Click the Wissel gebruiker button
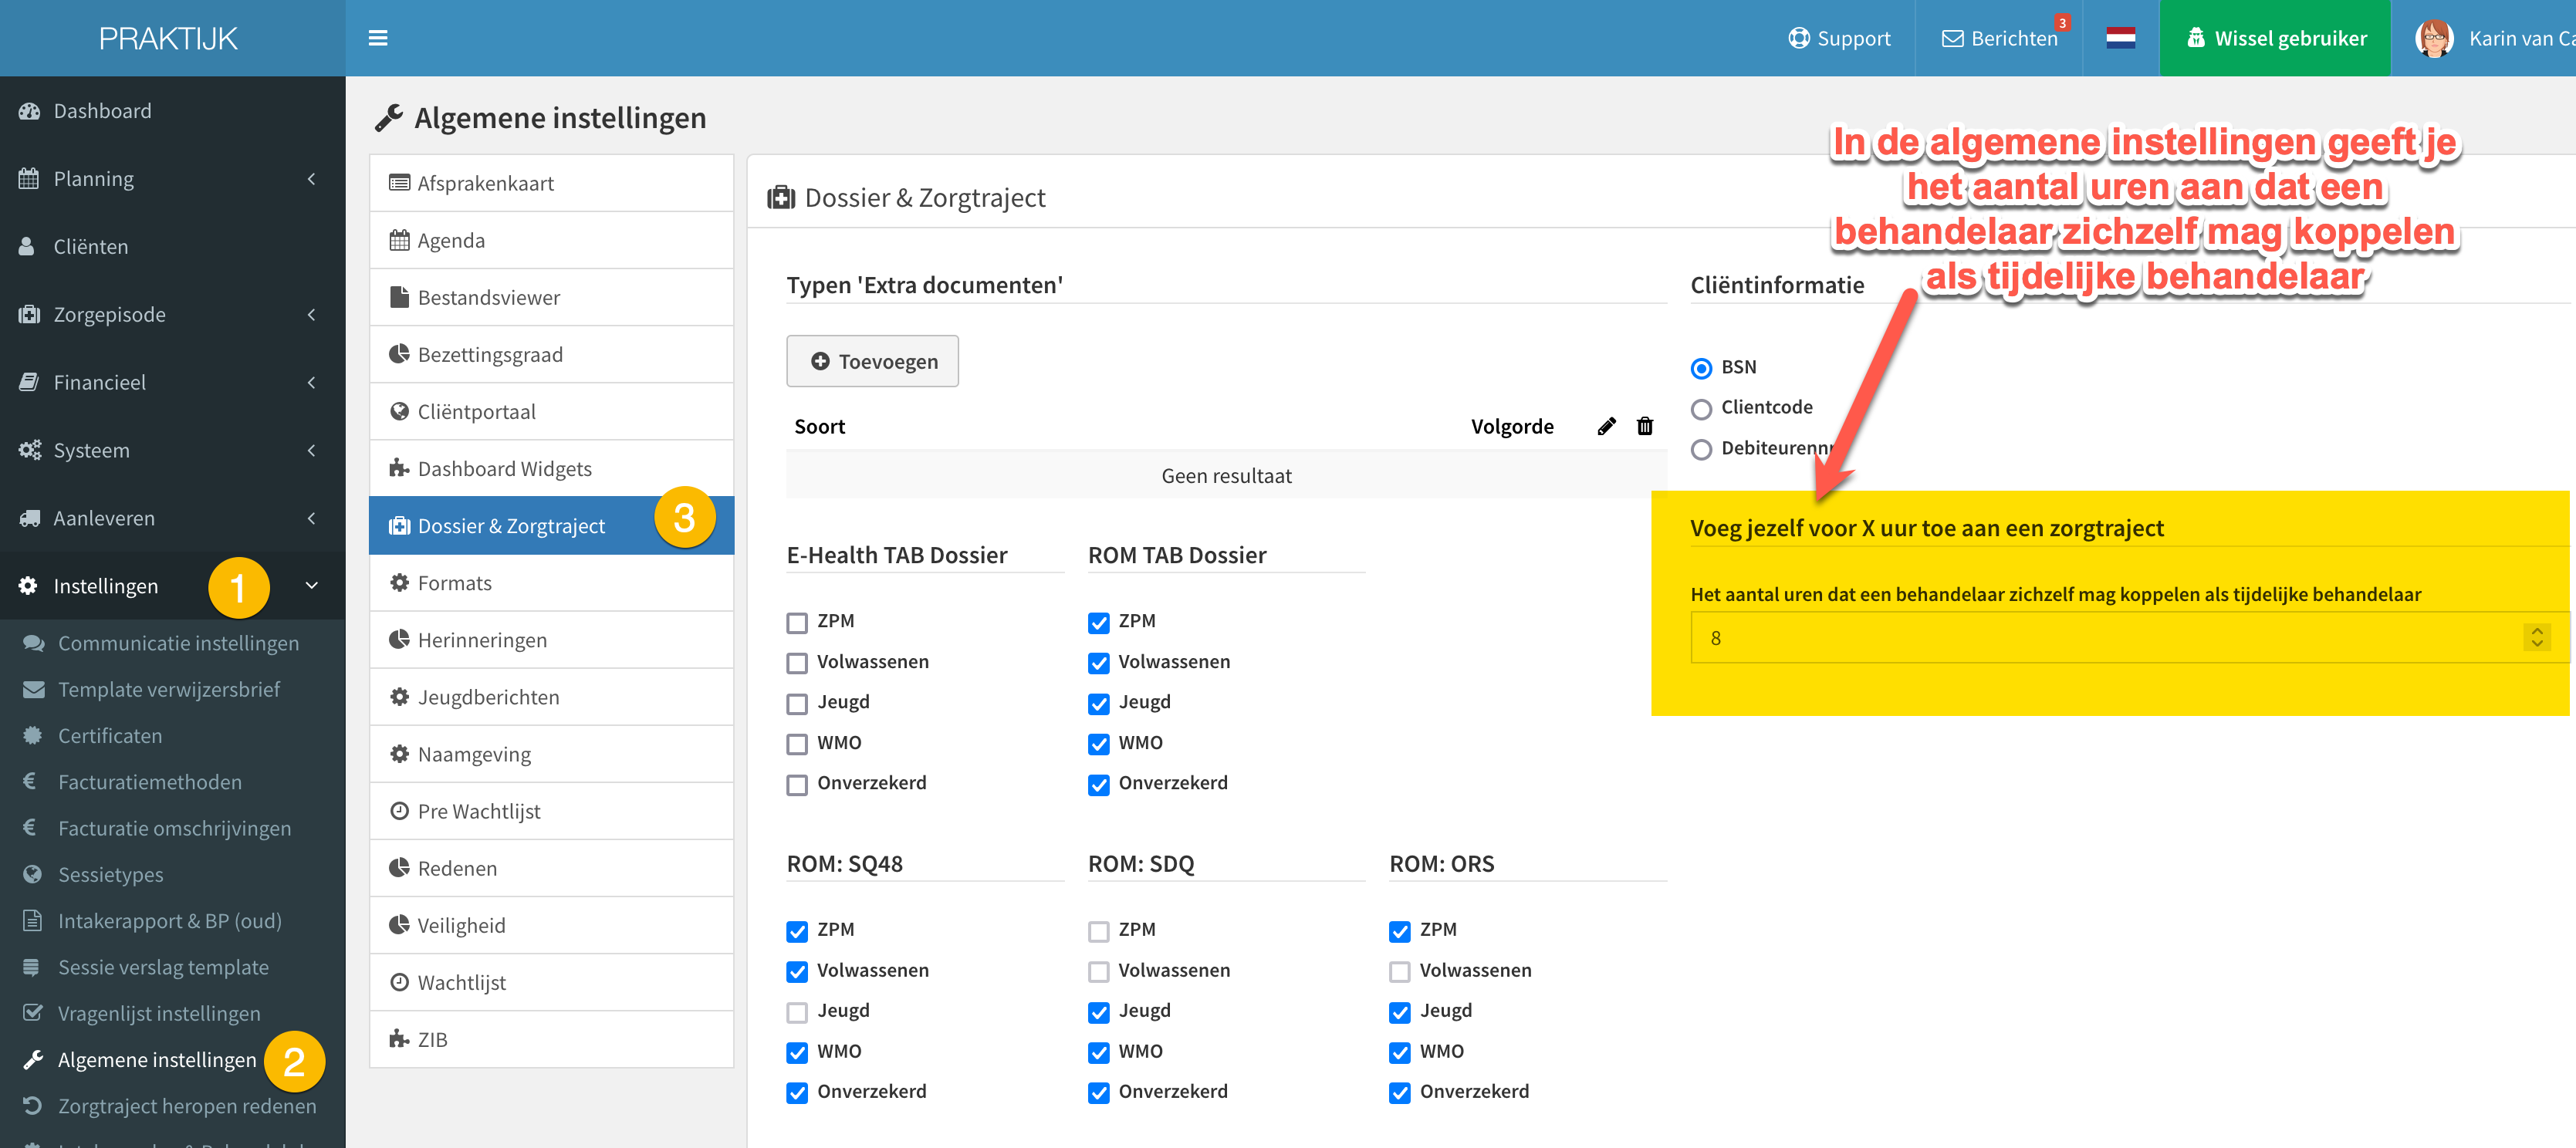Image resolution: width=2576 pixels, height=1148 pixels. point(2275,38)
